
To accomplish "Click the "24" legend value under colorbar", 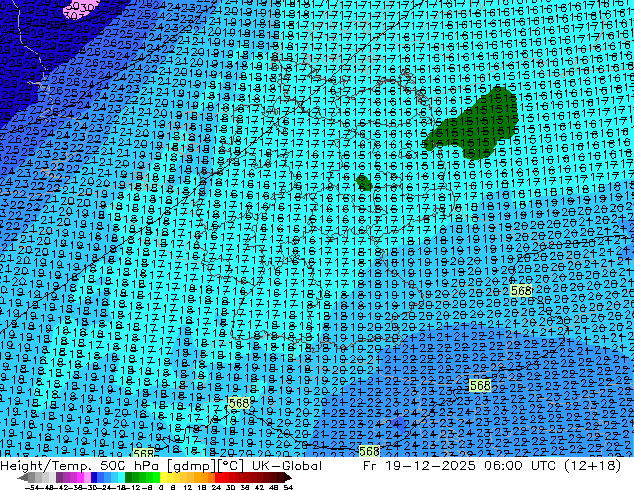I will coord(216,488).
